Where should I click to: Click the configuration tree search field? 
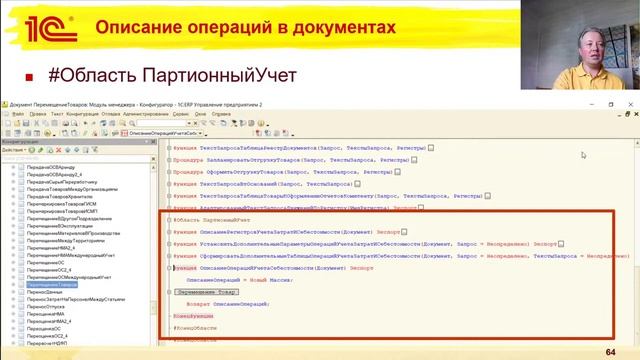[76, 159]
